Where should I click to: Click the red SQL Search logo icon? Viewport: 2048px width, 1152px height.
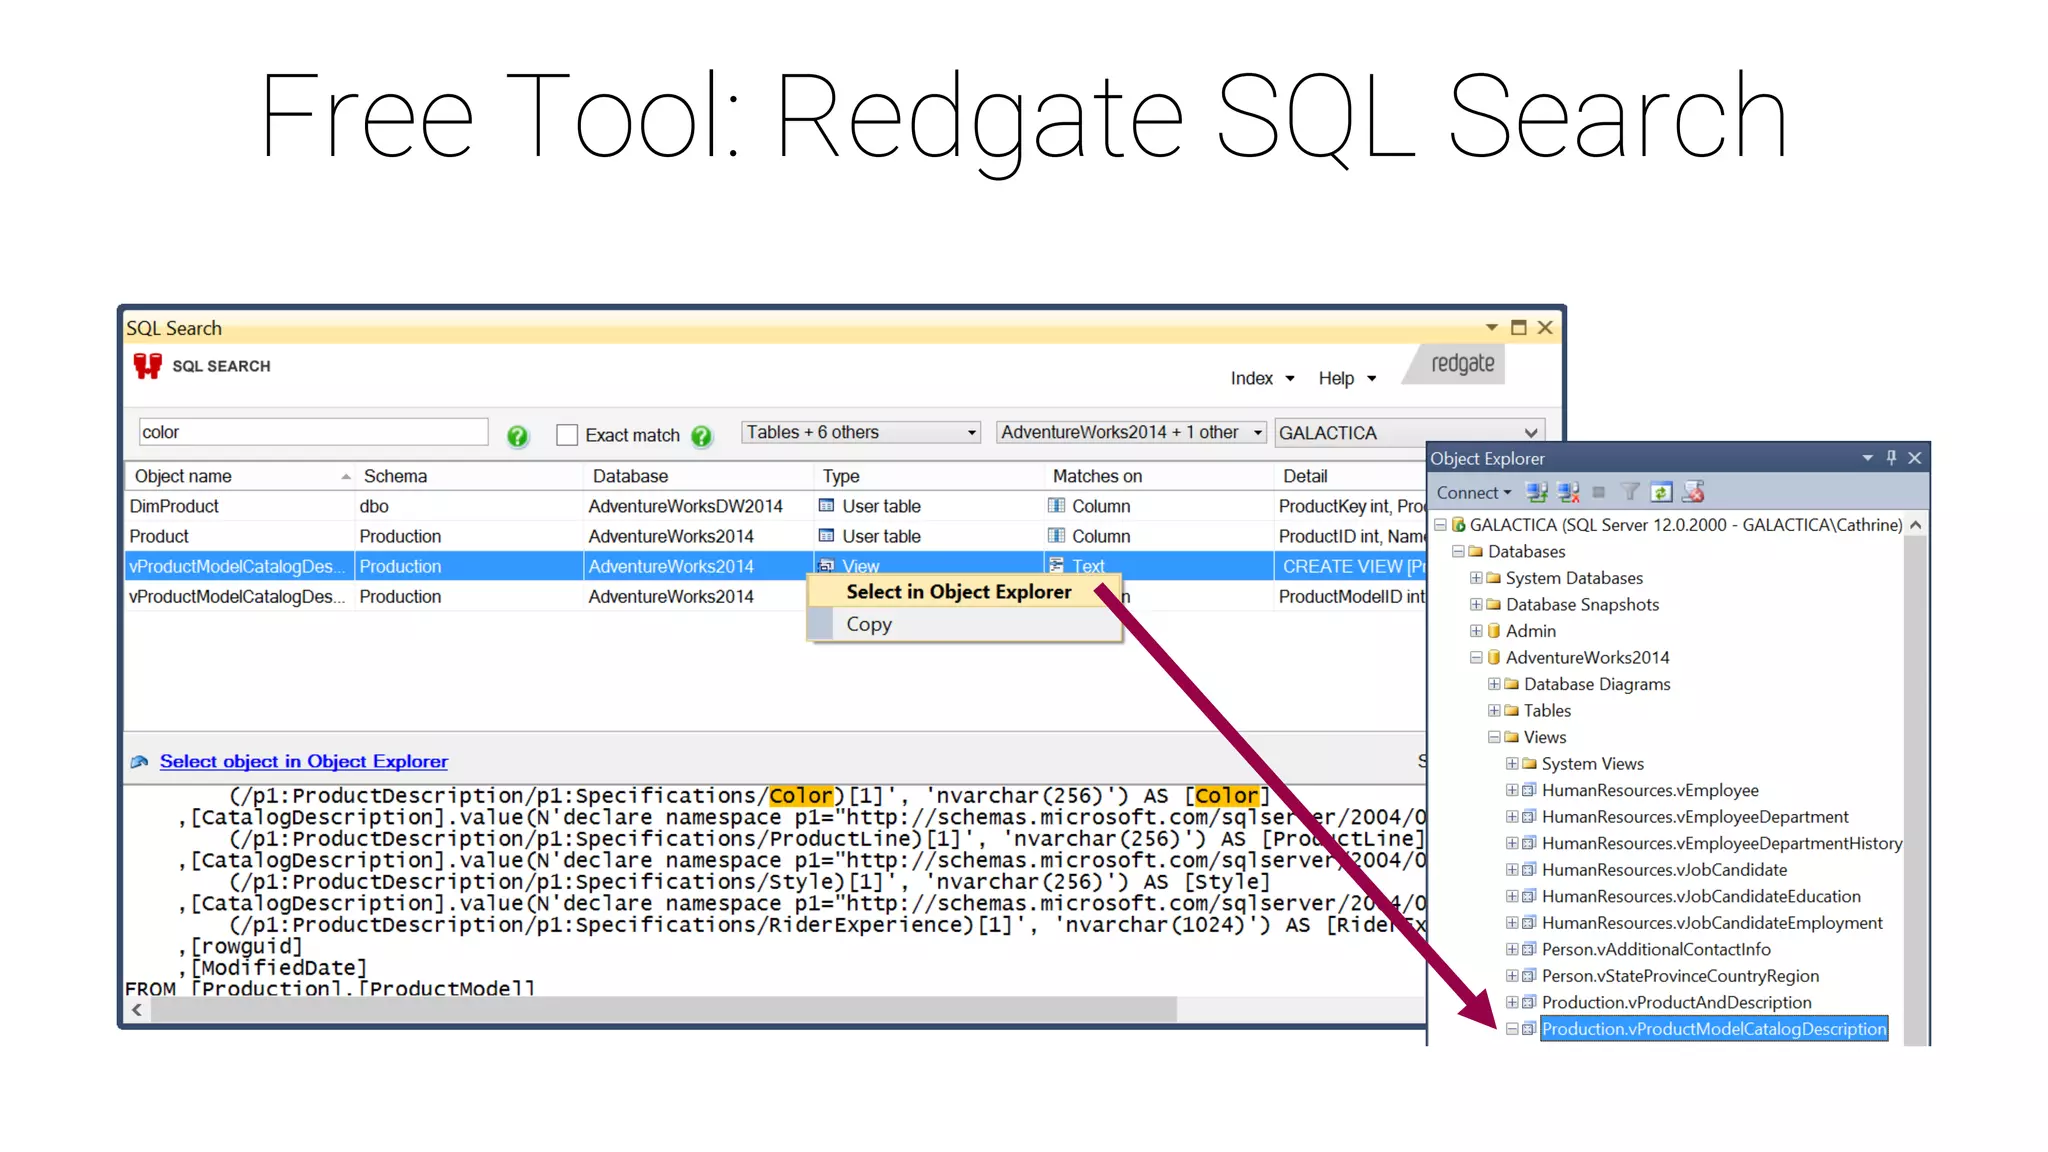[147, 366]
